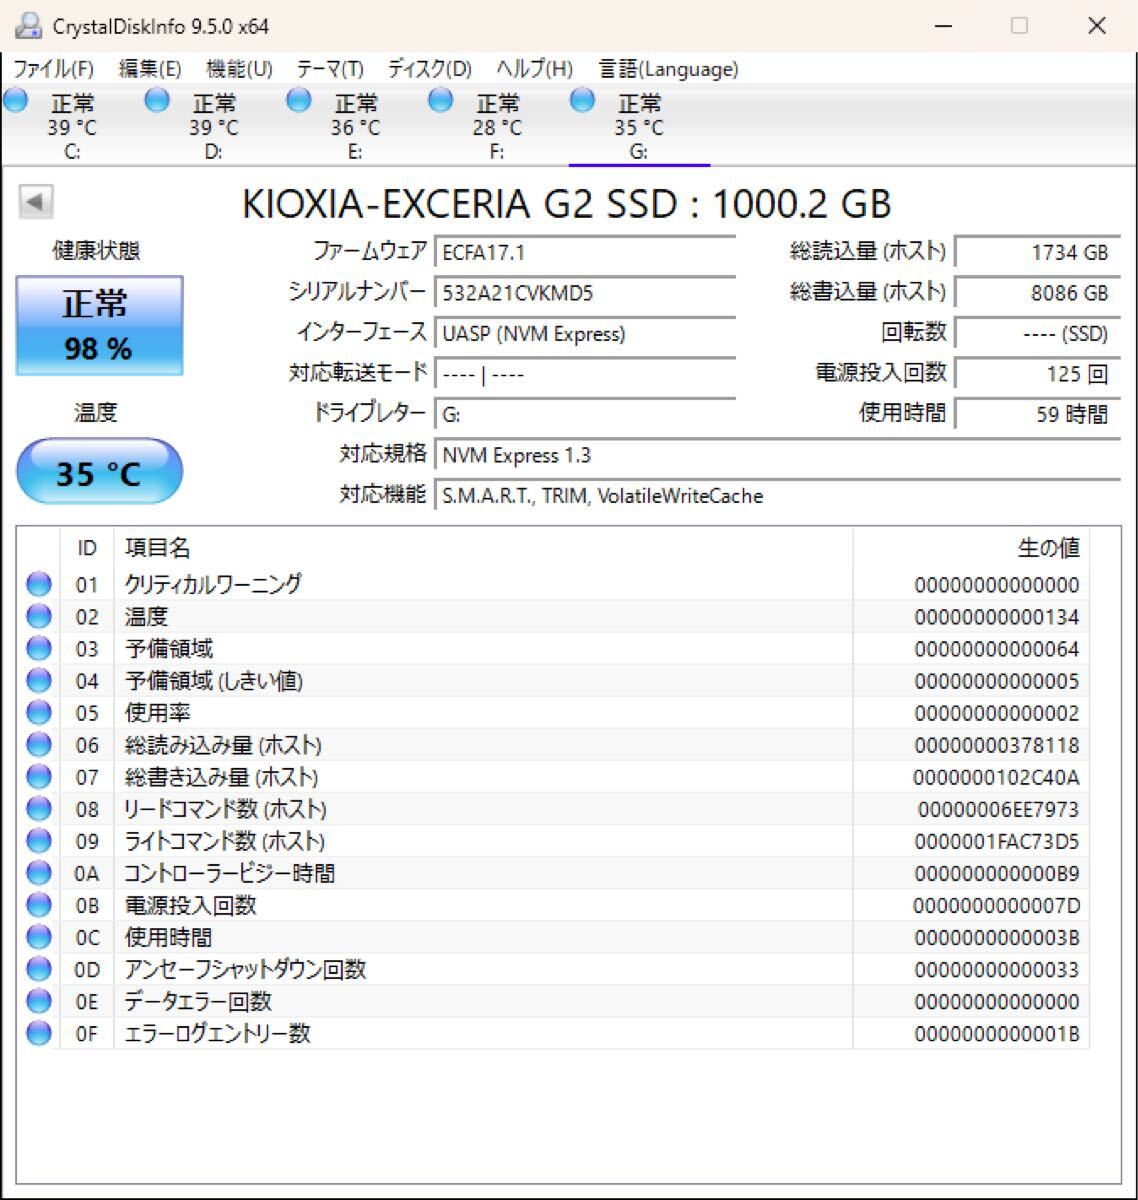
Task: Click the indicator beside データエラー回数
Action: click(x=38, y=1001)
